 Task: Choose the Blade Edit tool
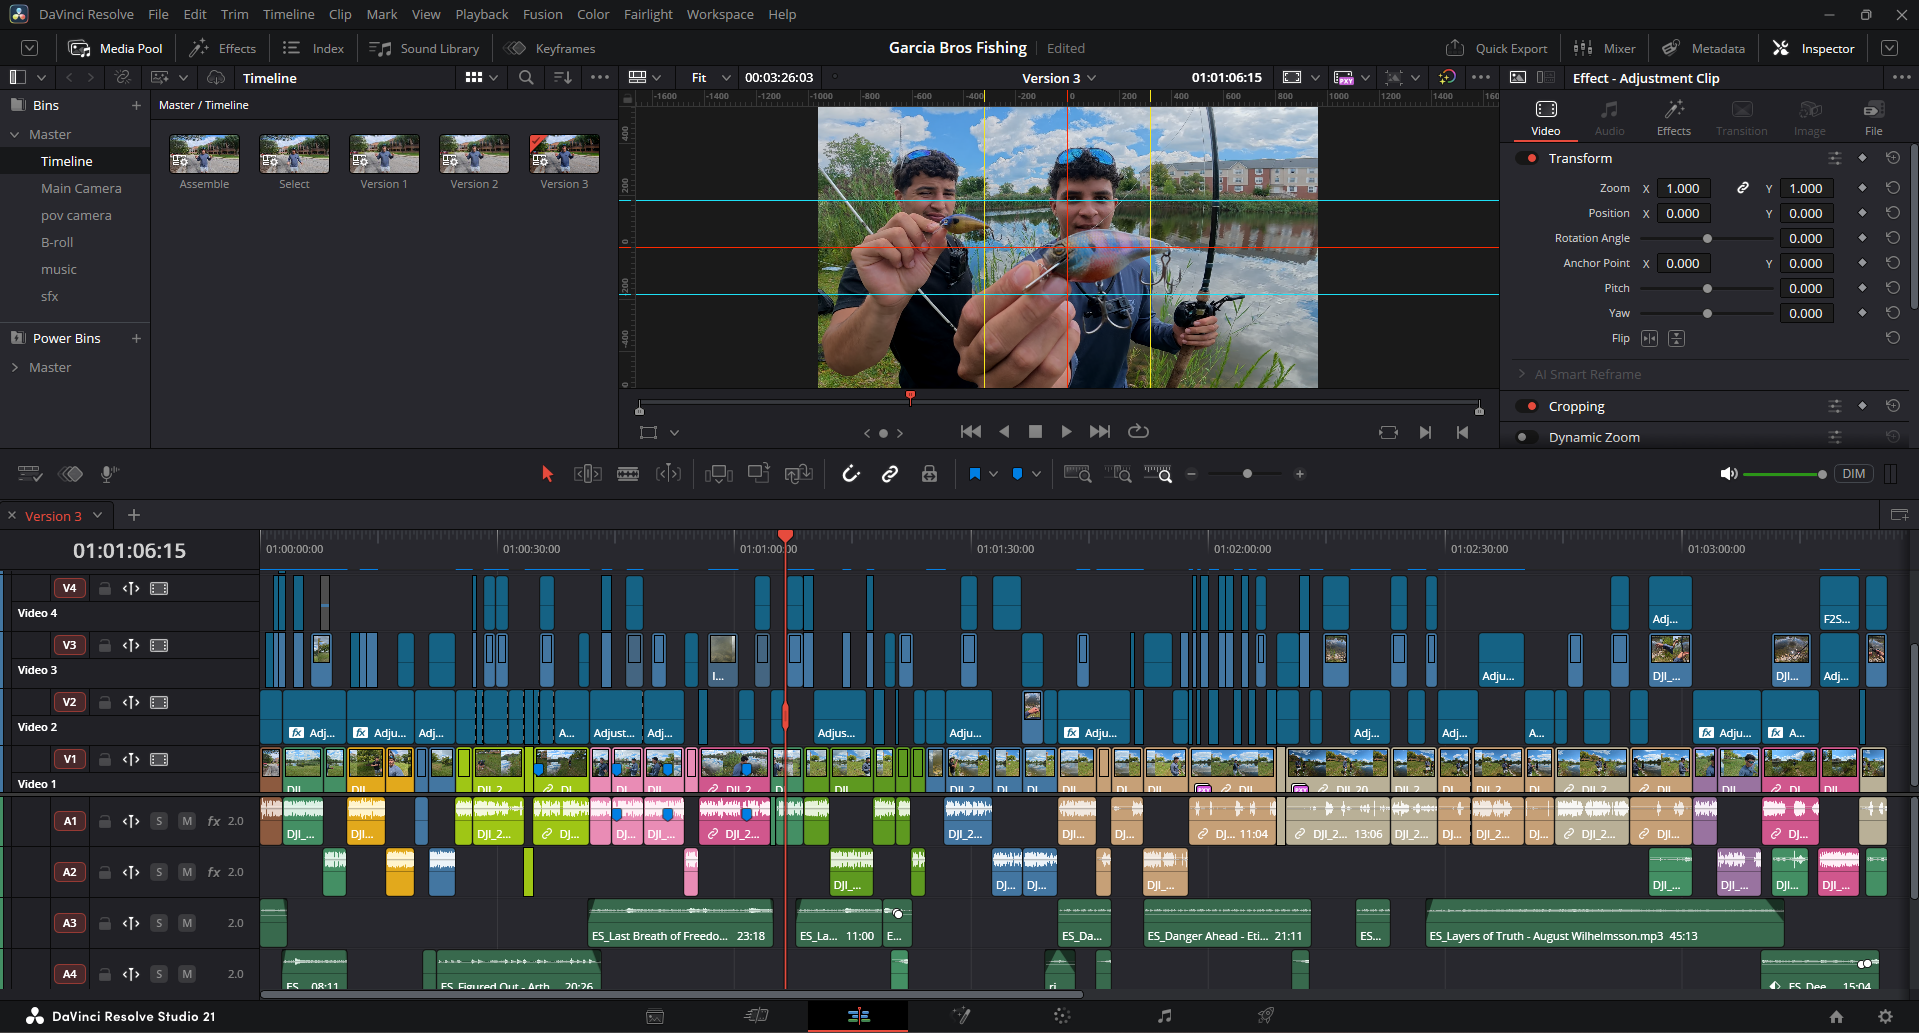click(x=628, y=474)
